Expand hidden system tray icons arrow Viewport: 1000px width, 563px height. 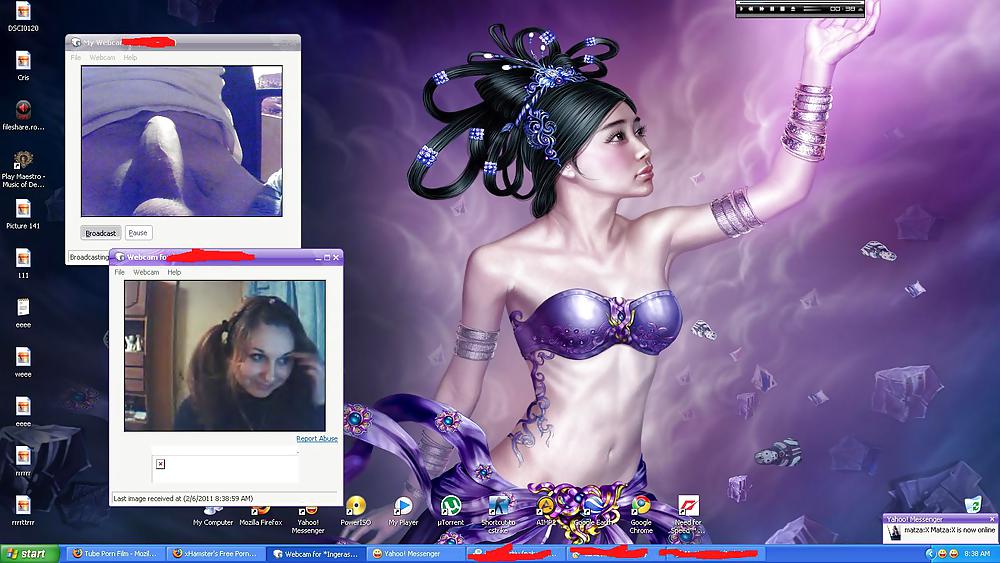tap(931, 554)
